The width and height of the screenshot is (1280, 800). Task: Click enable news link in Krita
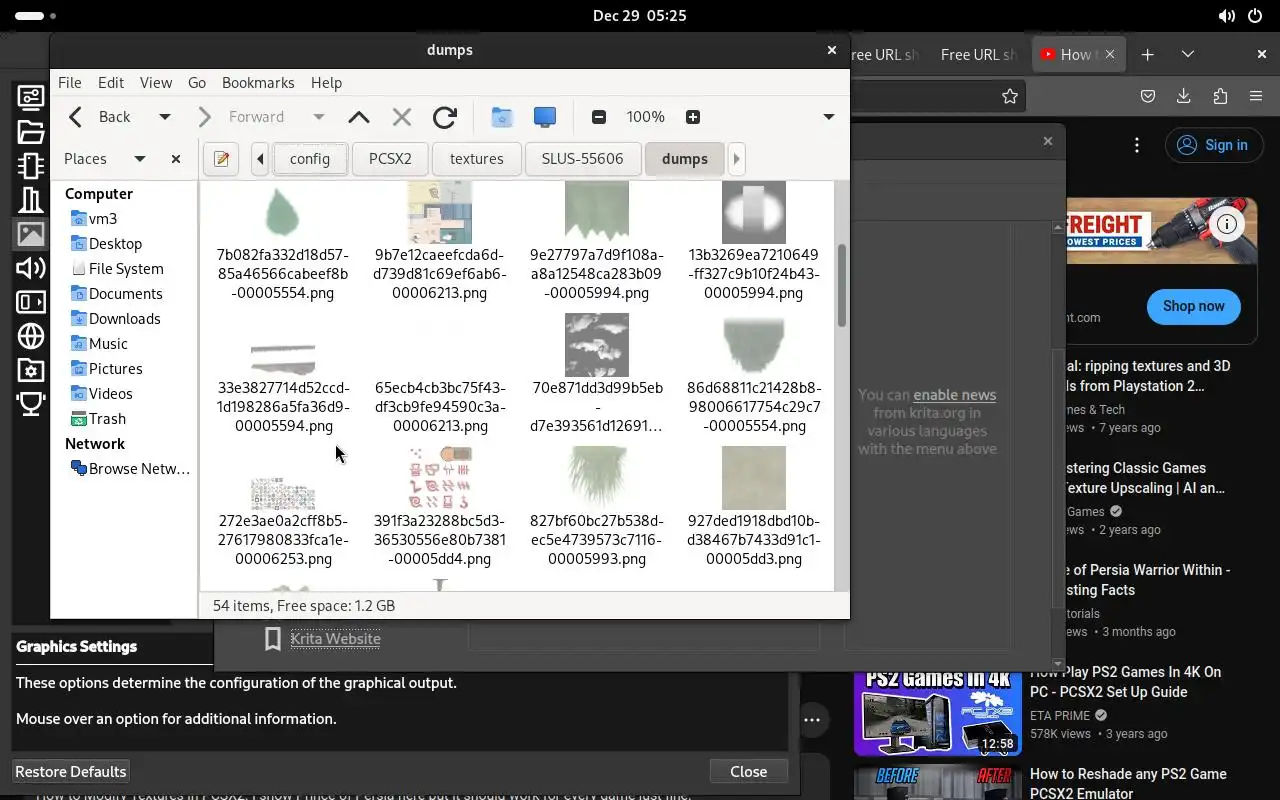pyautogui.click(x=955, y=395)
